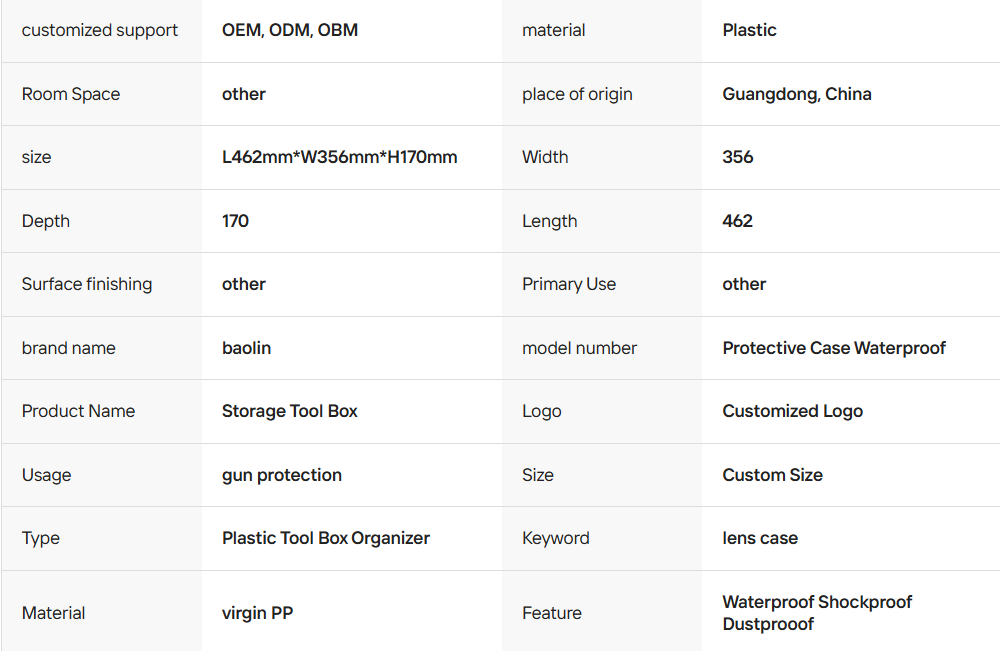Click 'Waterproof Shockproof Dustprooof' feature text
The width and height of the screenshot is (1000, 651).
click(817, 613)
